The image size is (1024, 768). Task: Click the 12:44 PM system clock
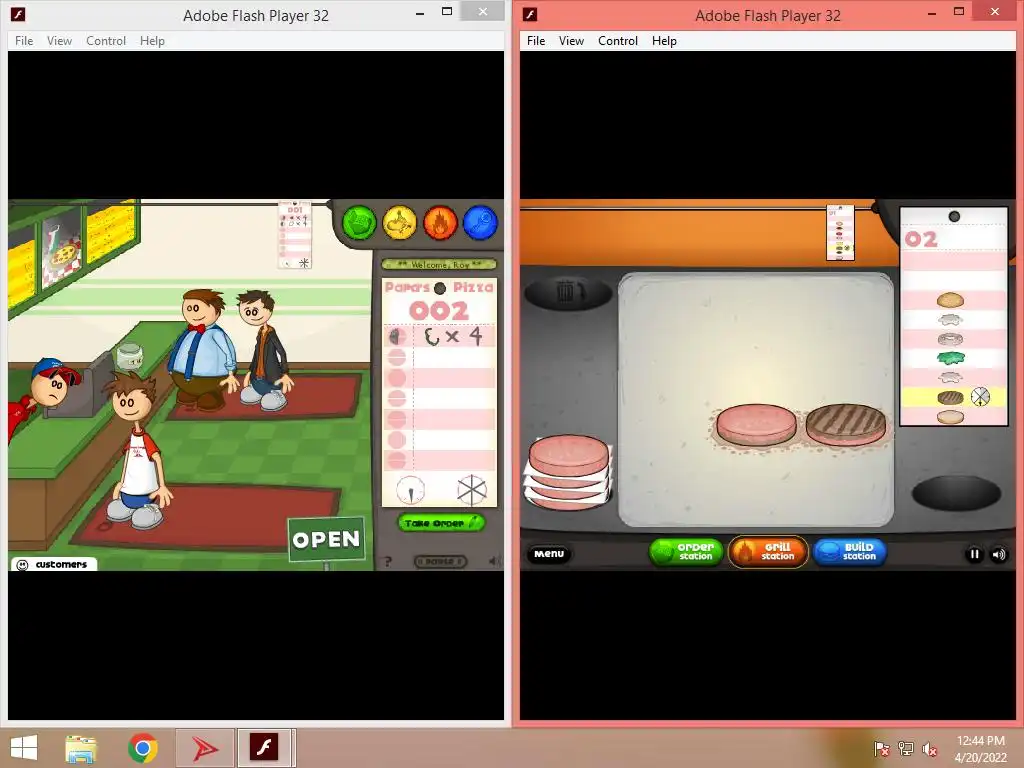click(980, 741)
